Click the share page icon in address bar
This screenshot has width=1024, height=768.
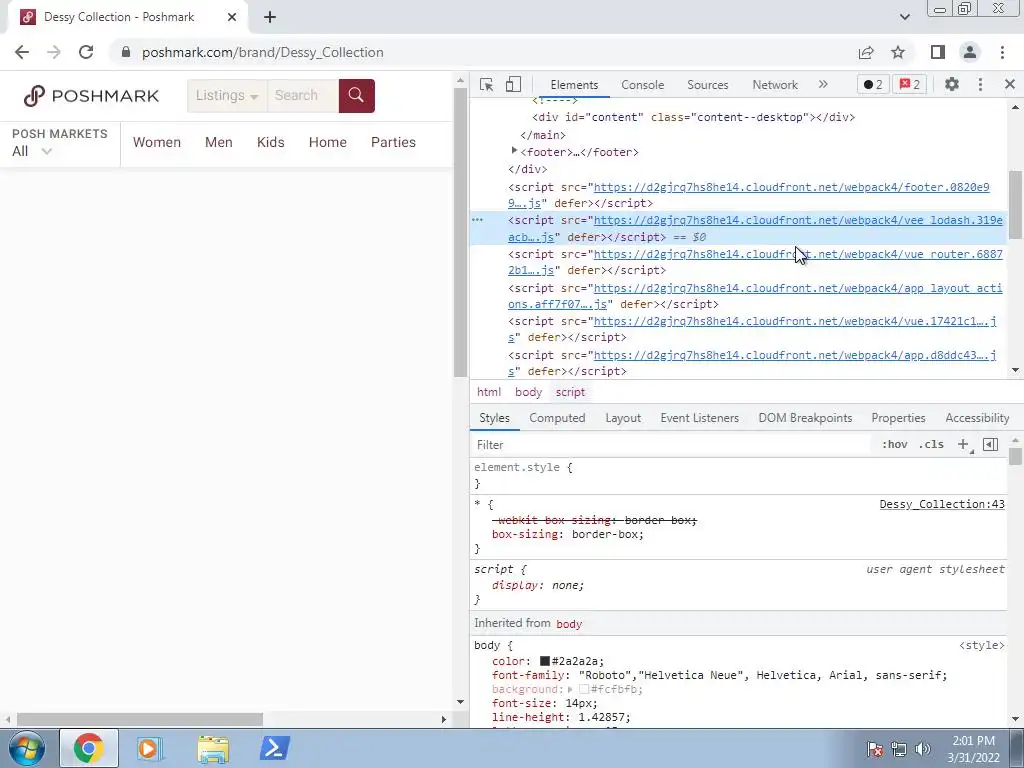[x=866, y=52]
